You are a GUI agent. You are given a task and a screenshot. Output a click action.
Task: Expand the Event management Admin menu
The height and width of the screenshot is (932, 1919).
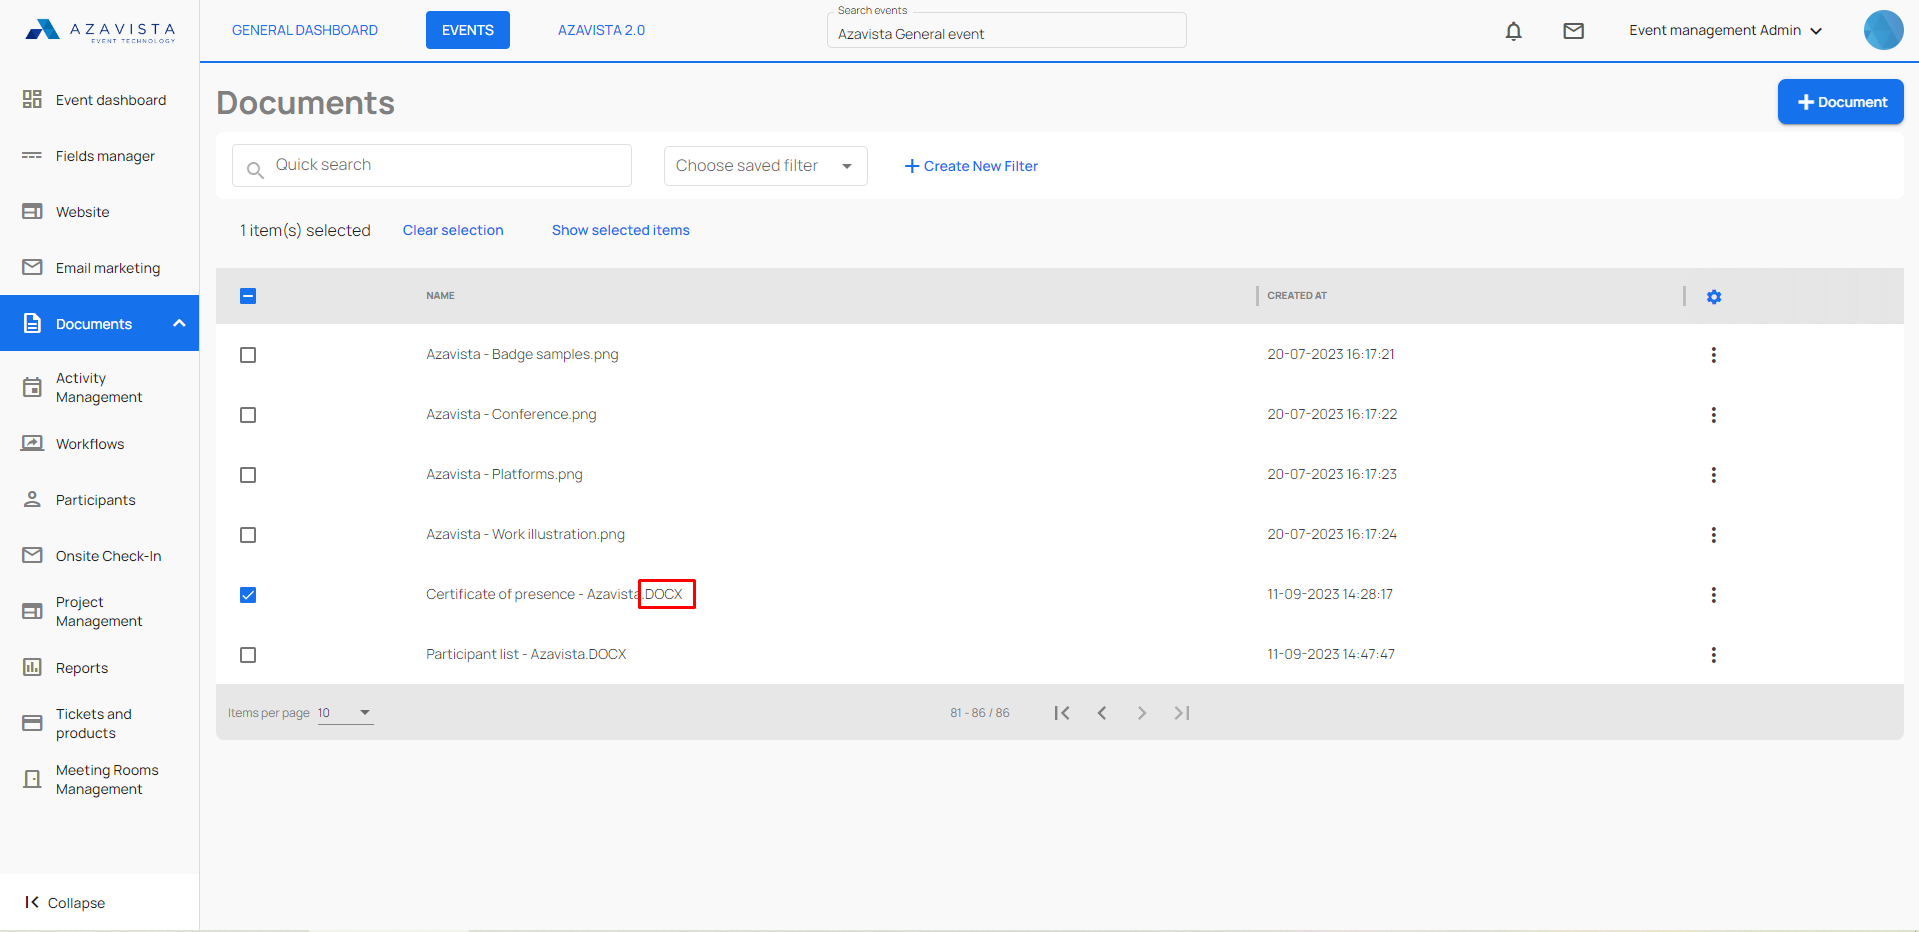pyautogui.click(x=1725, y=31)
